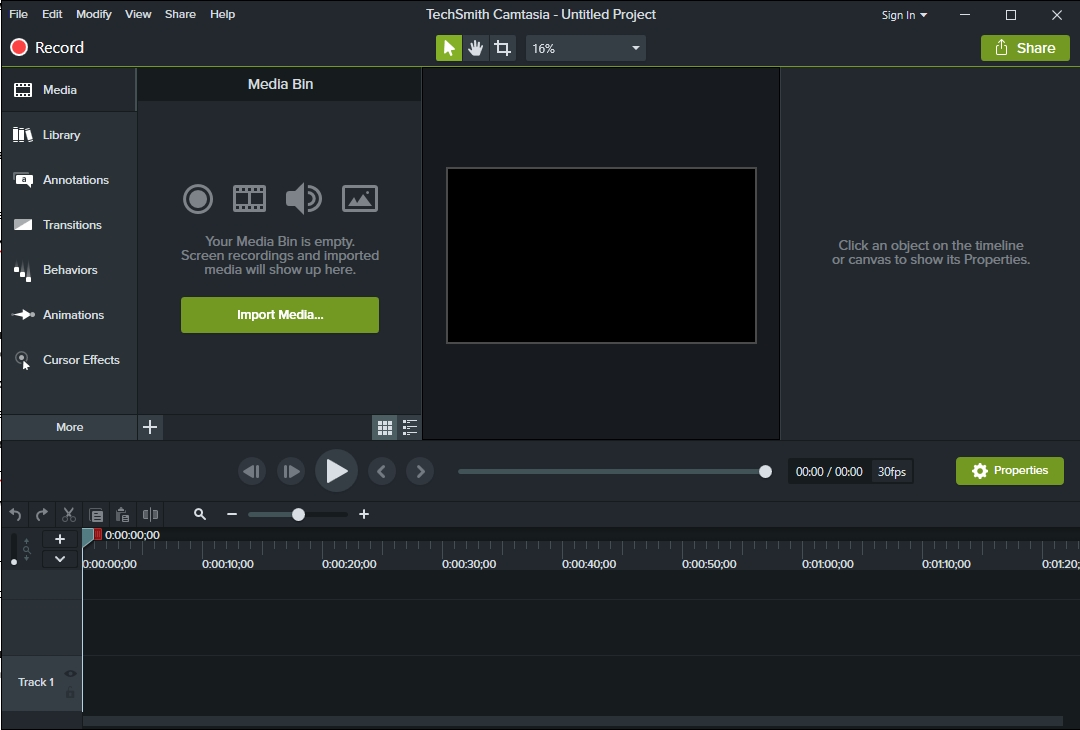Open the Share menu in menu bar
Image resolution: width=1080 pixels, height=730 pixels.
[180, 14]
